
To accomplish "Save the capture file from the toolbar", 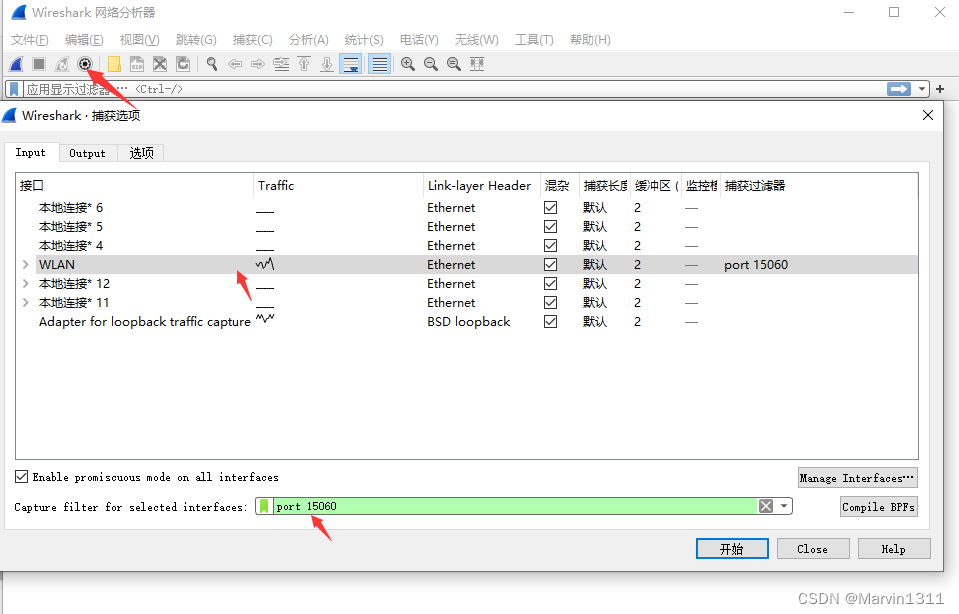I will pyautogui.click(x=137, y=64).
